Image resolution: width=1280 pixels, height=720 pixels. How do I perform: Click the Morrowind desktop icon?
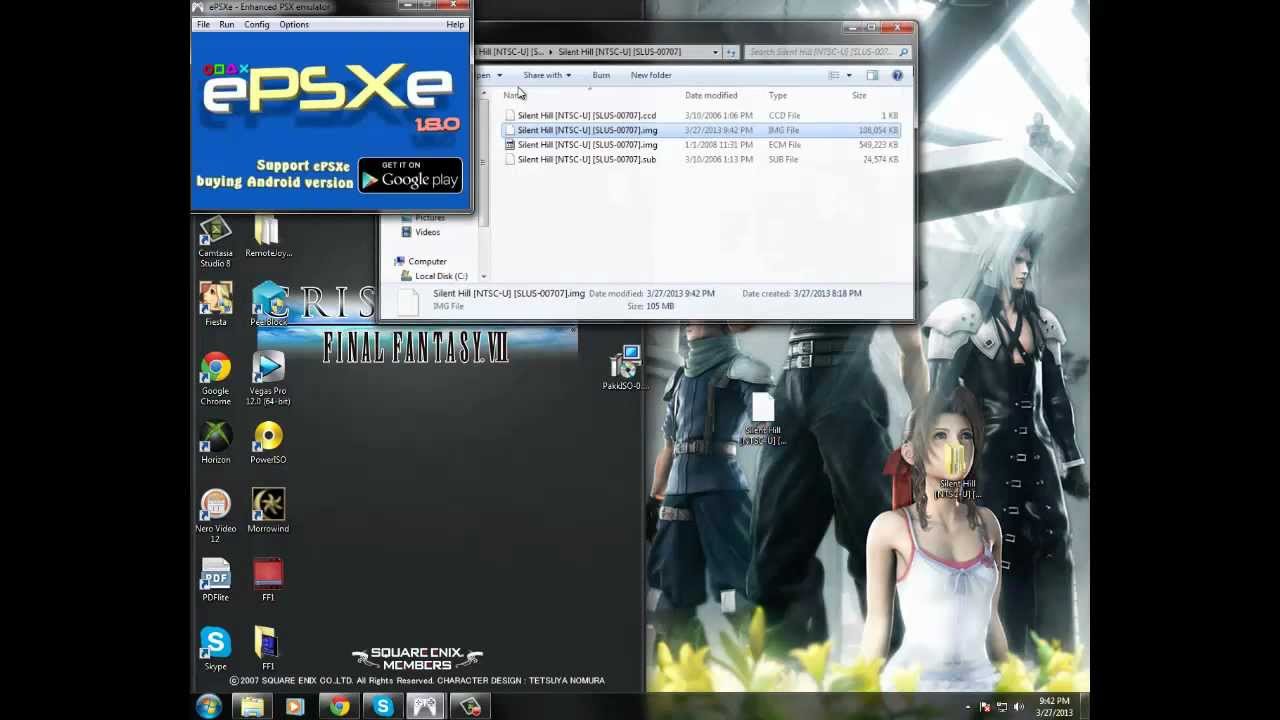[268, 512]
